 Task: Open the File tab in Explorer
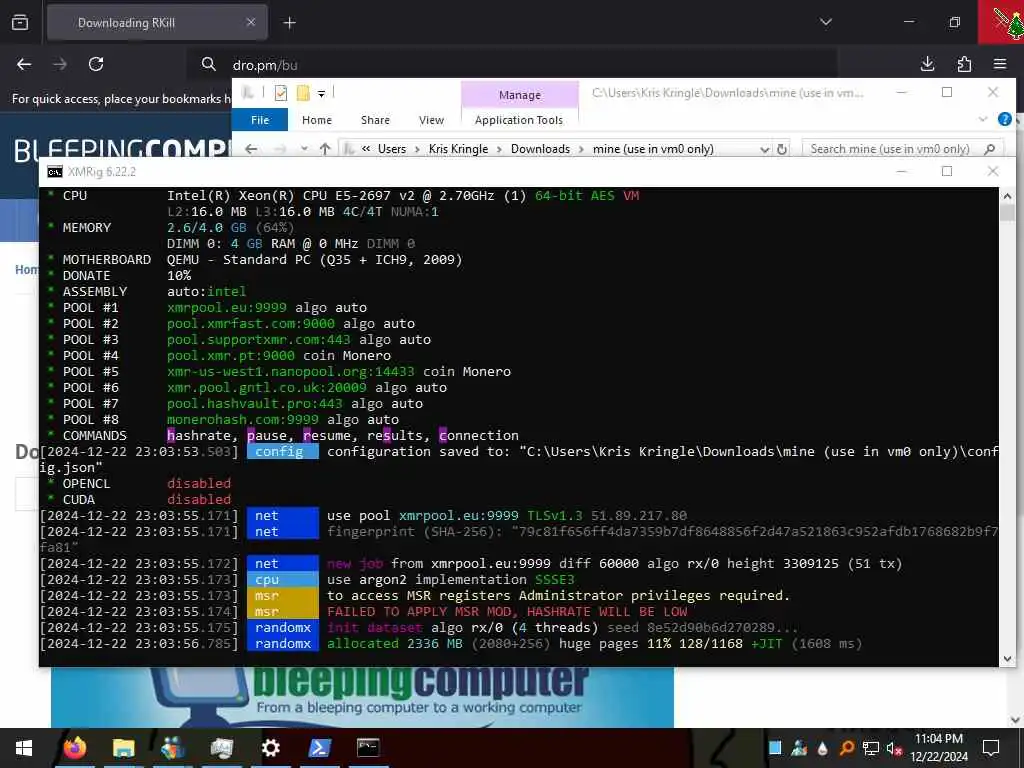tap(260, 120)
